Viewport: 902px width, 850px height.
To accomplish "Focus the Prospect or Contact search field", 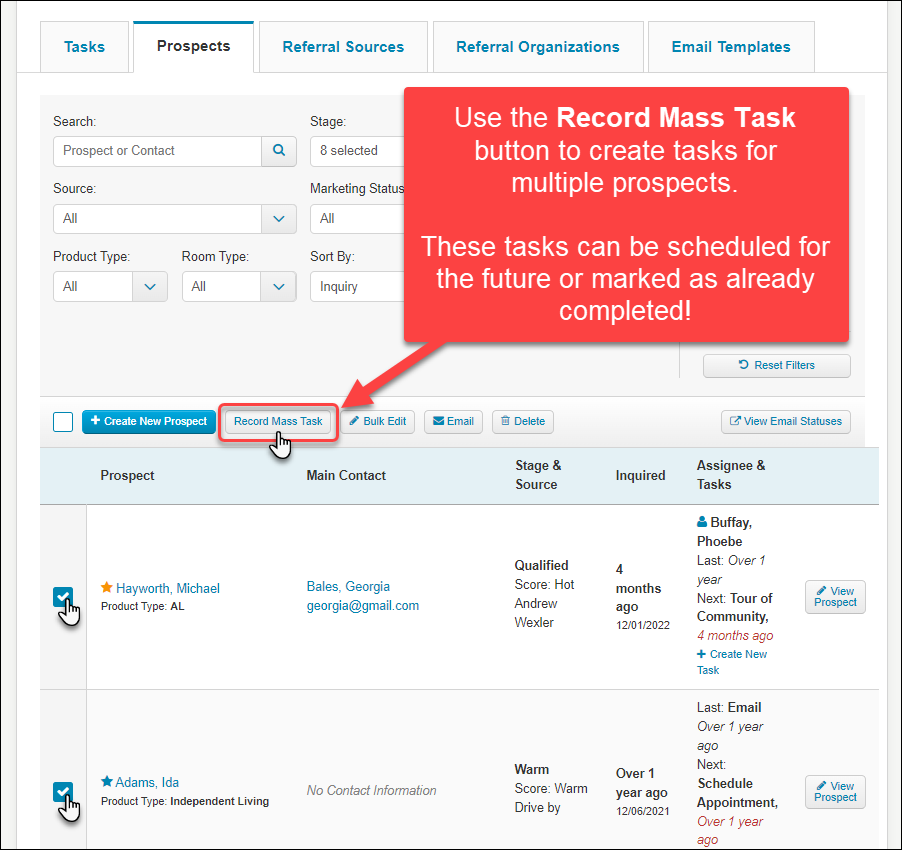I will pyautogui.click(x=157, y=151).
